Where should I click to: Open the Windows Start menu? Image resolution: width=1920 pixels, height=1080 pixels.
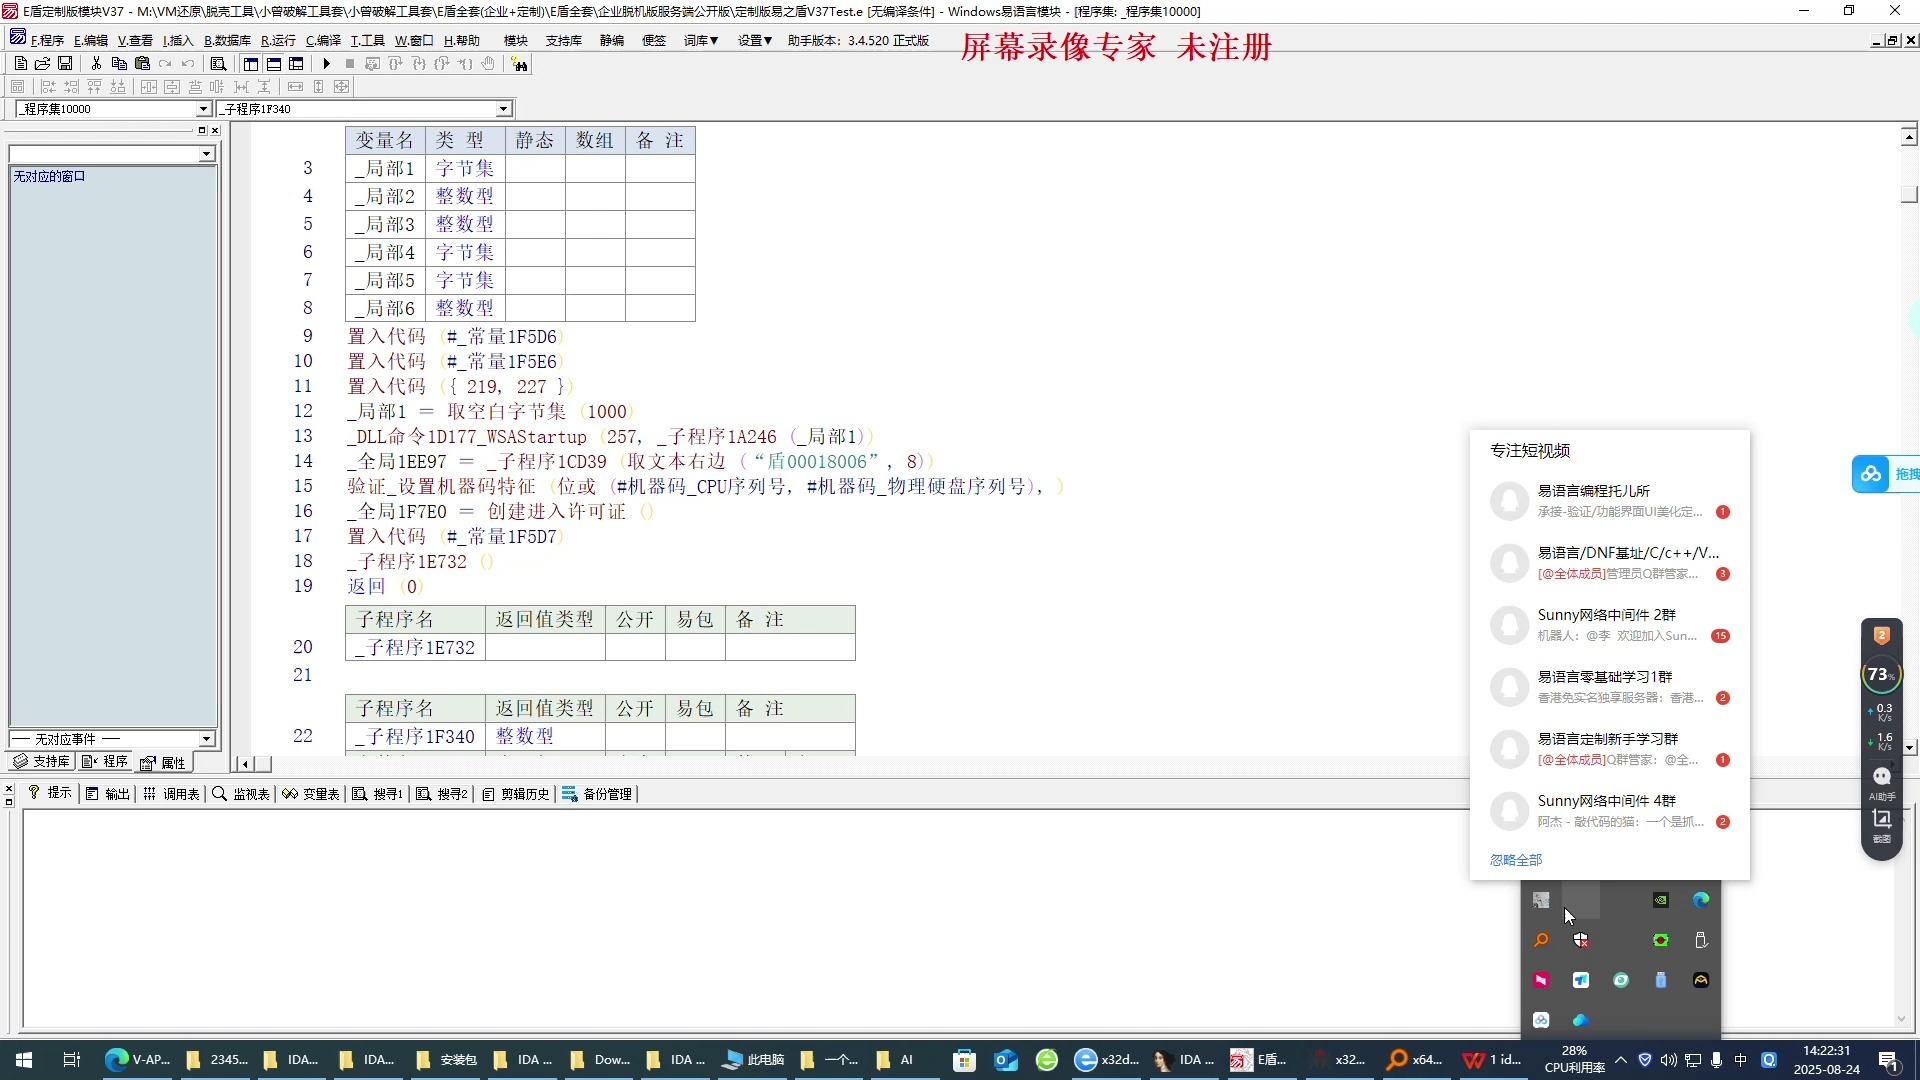point(24,1060)
